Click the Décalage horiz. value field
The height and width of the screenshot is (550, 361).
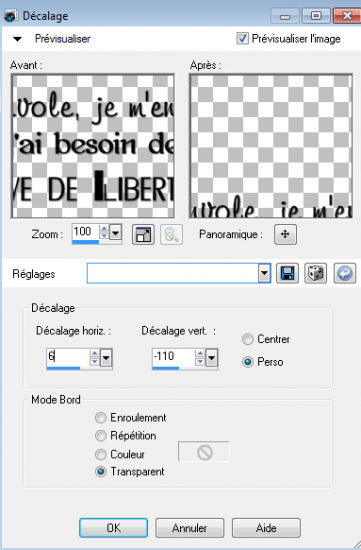[68, 357]
